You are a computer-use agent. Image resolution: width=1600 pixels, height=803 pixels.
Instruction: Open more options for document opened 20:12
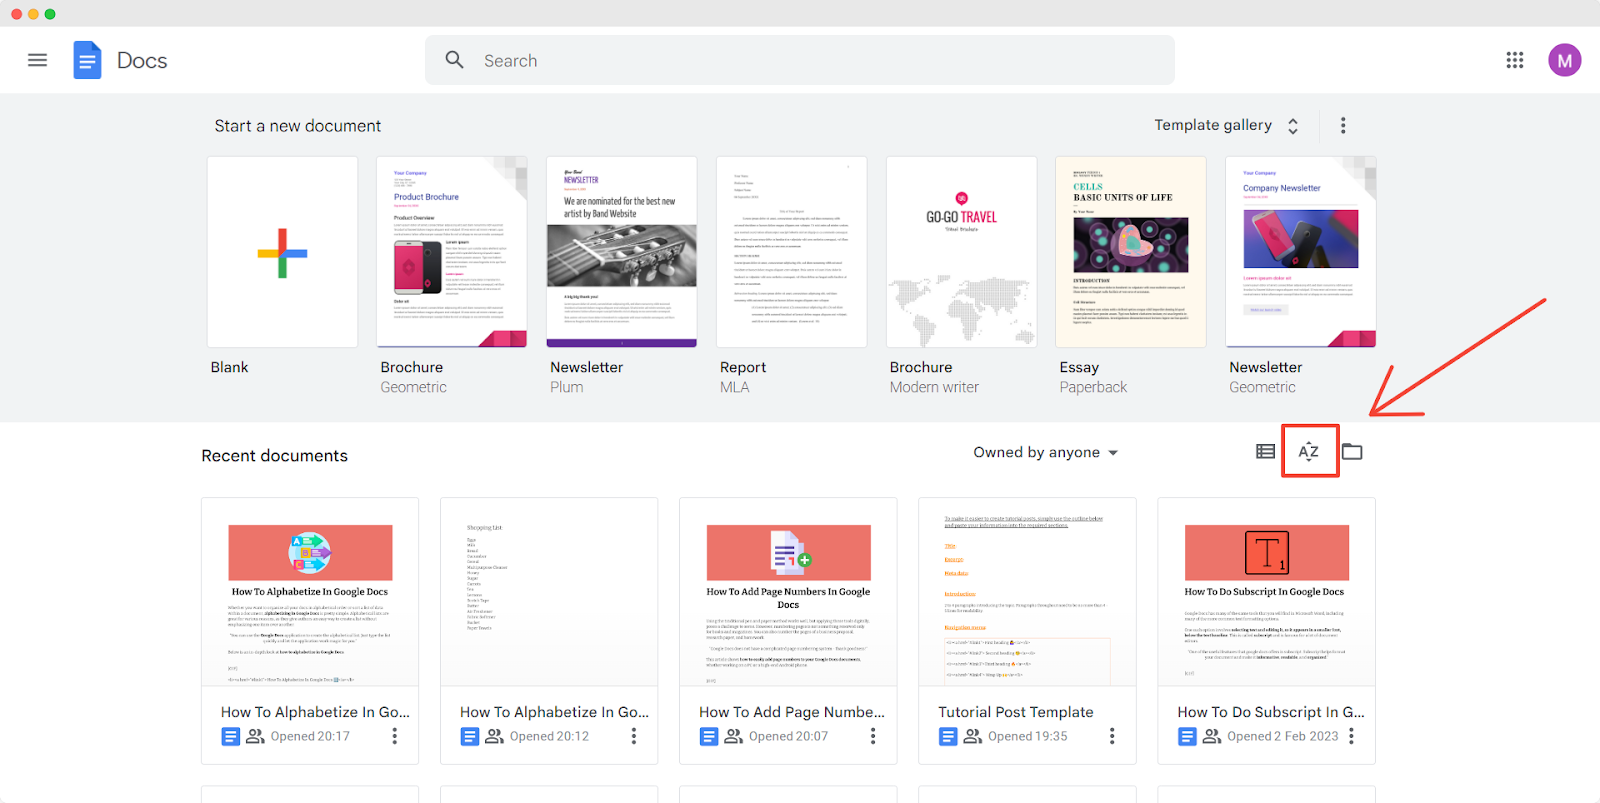pos(634,736)
